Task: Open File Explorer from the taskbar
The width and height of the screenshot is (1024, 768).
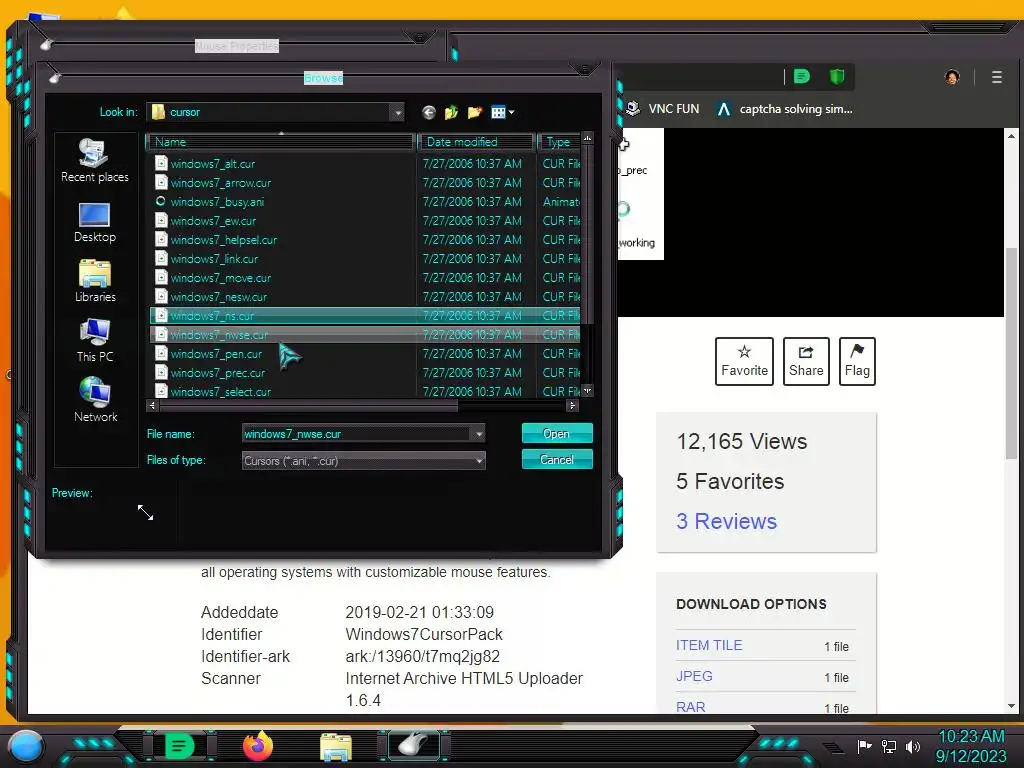Action: pyautogui.click(x=336, y=747)
